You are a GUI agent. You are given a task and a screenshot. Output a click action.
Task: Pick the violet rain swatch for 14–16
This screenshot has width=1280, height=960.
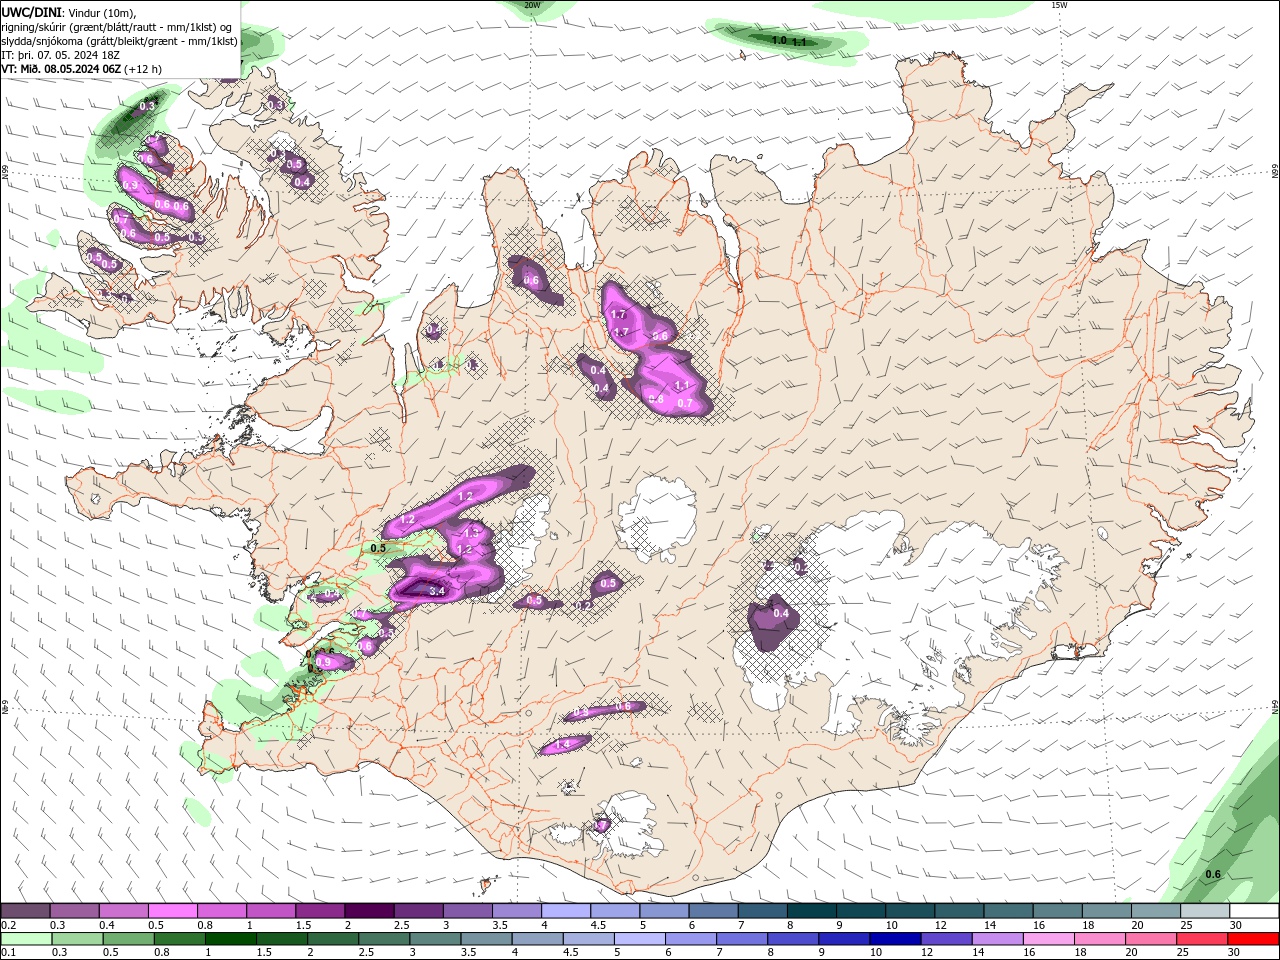[998, 939]
